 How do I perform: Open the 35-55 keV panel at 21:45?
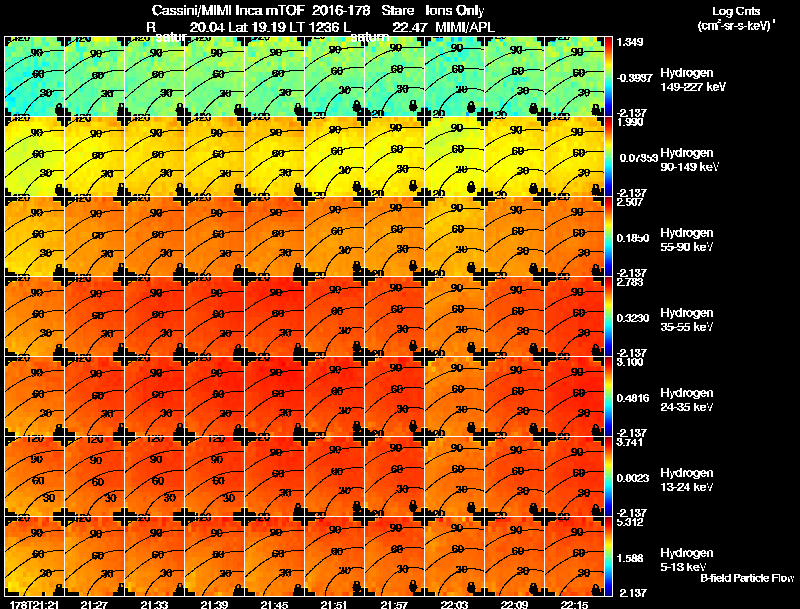(274, 317)
